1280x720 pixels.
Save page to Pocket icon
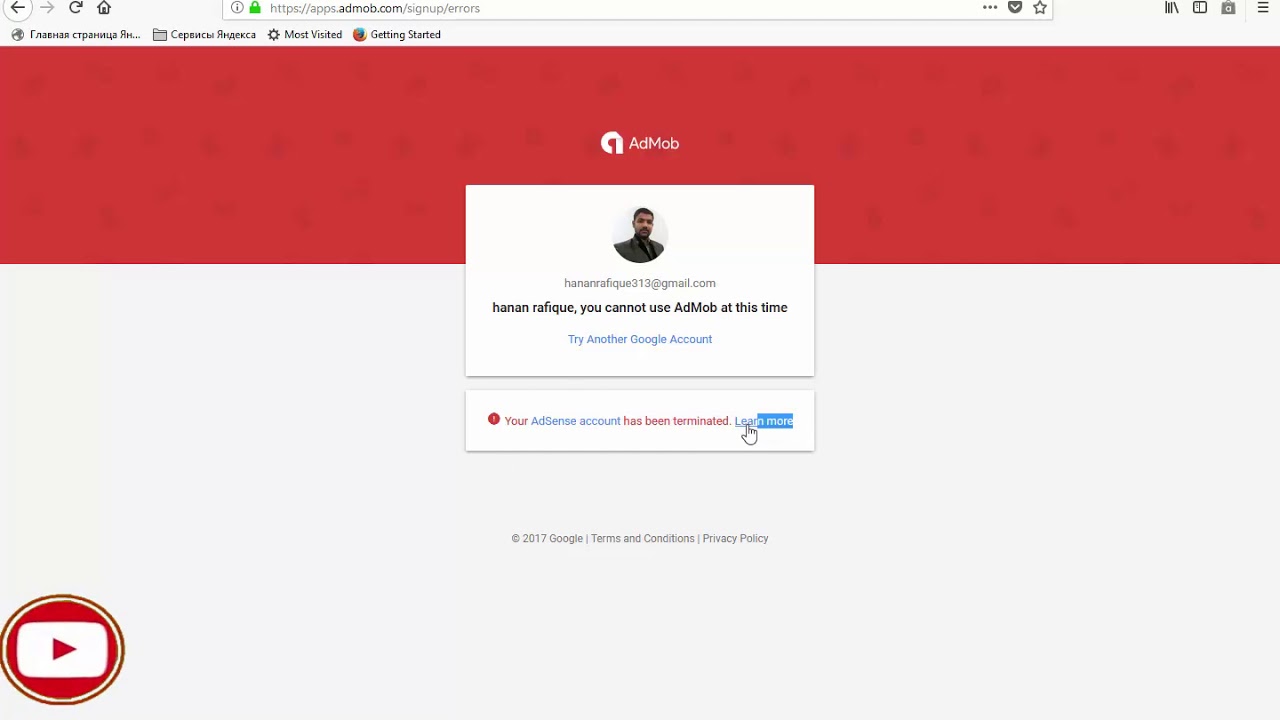[1015, 8]
